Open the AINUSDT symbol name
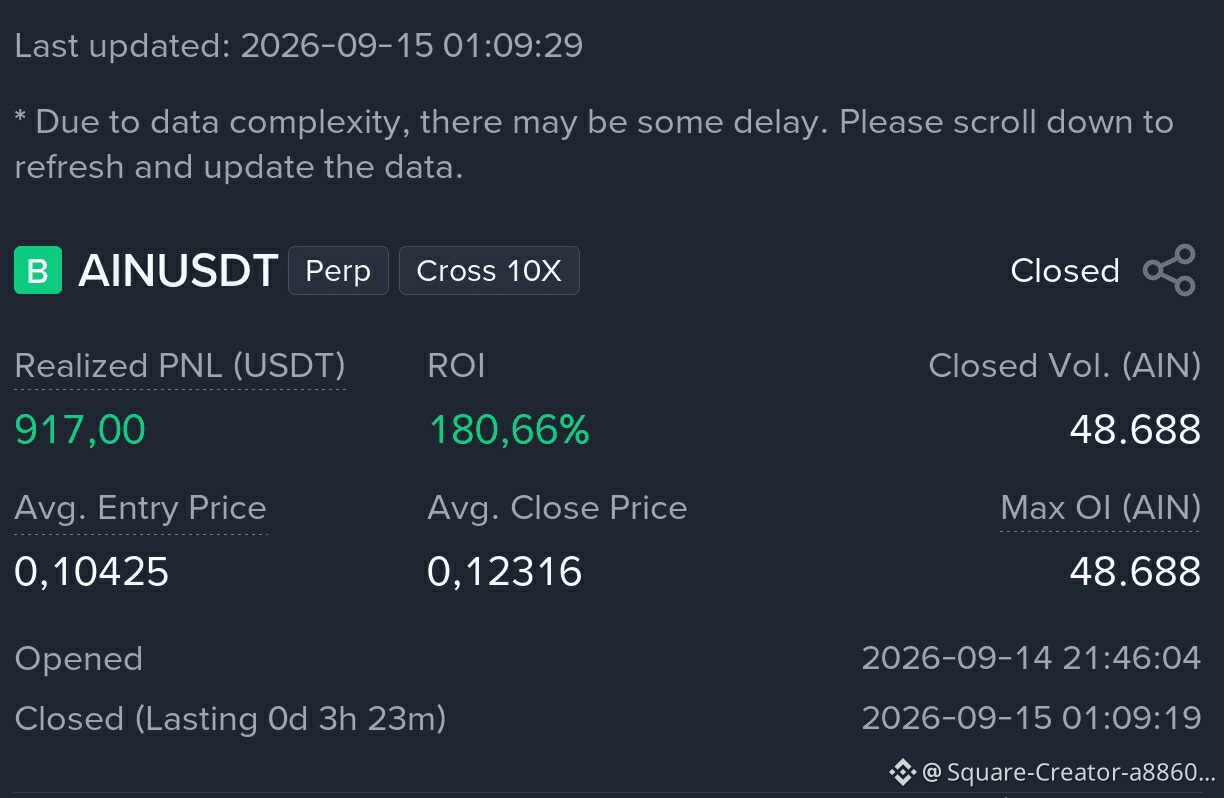 click(x=178, y=270)
